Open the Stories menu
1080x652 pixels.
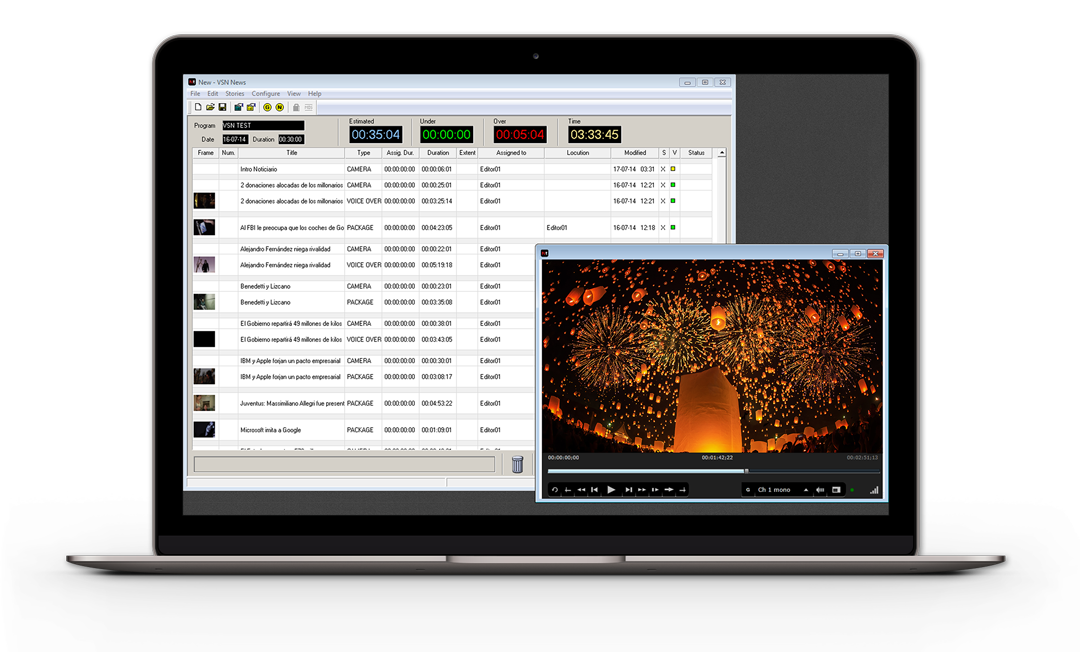(x=234, y=94)
